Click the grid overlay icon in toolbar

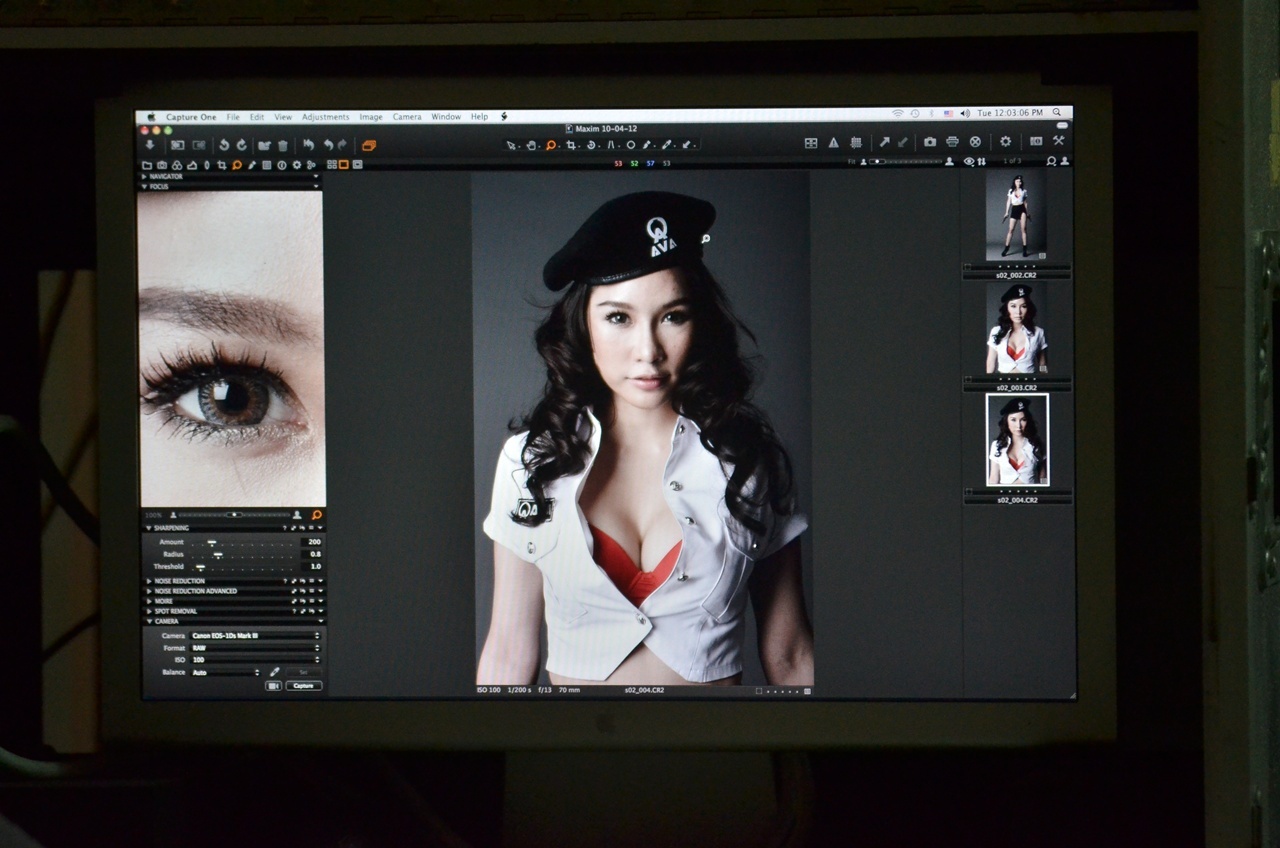point(856,142)
